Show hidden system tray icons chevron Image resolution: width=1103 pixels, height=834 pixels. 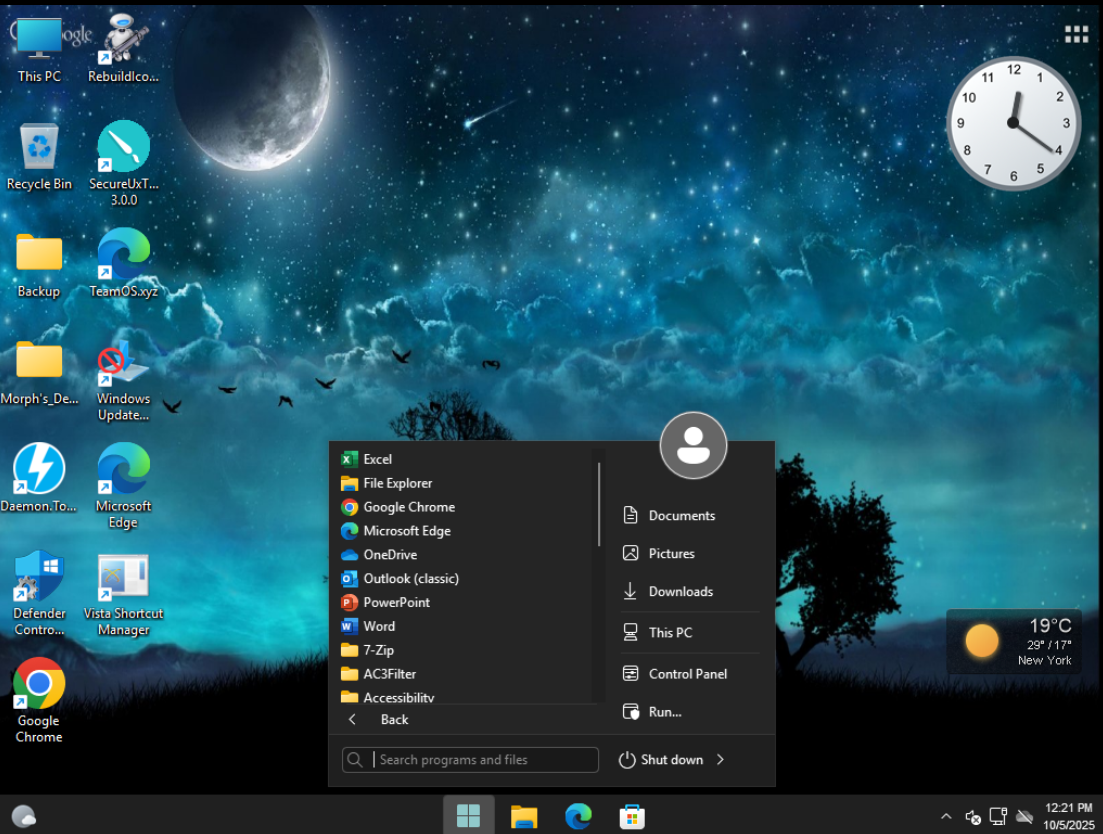946,816
